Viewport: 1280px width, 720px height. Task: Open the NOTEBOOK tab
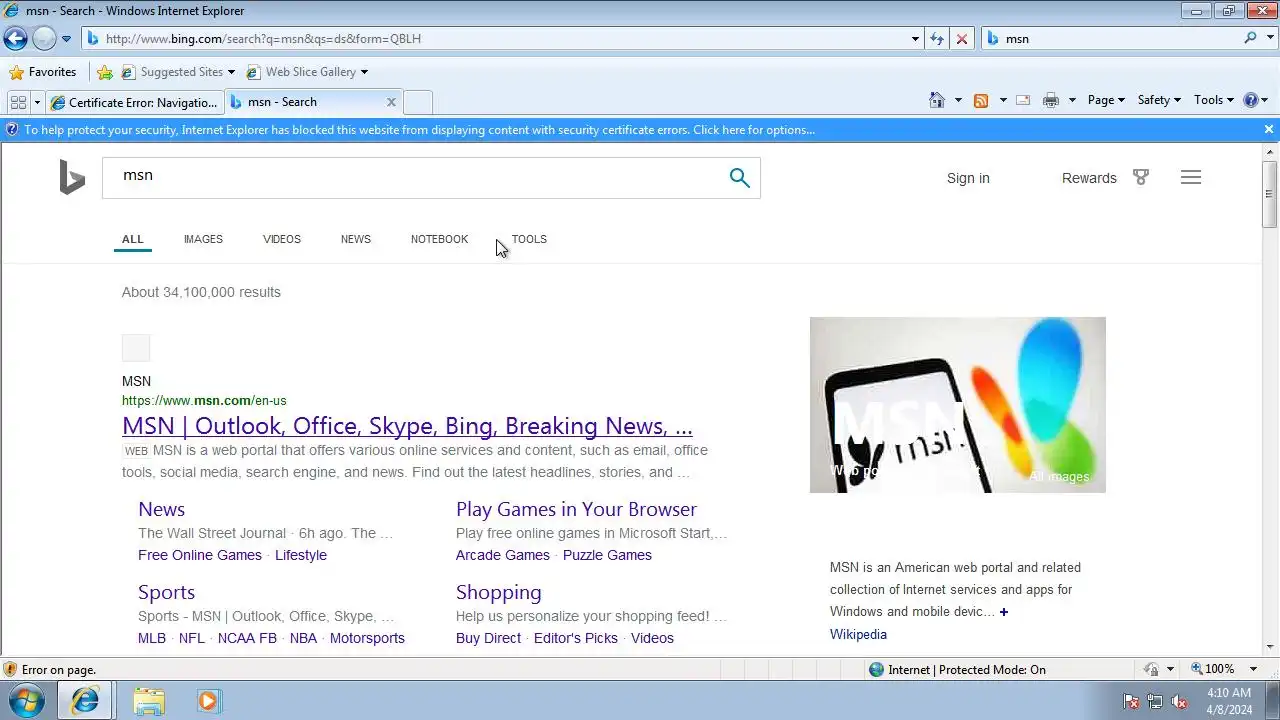click(x=439, y=239)
